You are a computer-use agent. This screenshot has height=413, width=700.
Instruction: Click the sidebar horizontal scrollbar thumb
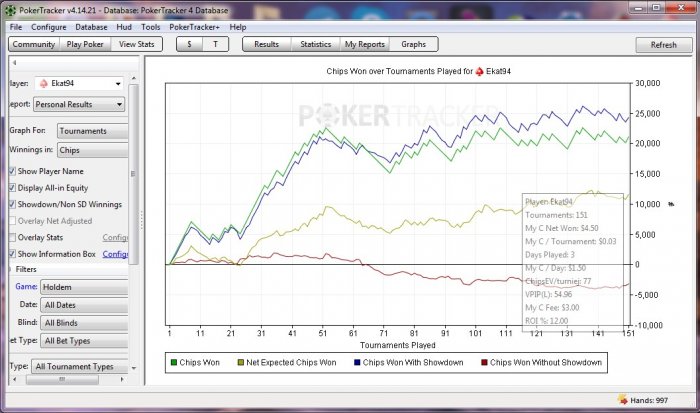pos(62,380)
